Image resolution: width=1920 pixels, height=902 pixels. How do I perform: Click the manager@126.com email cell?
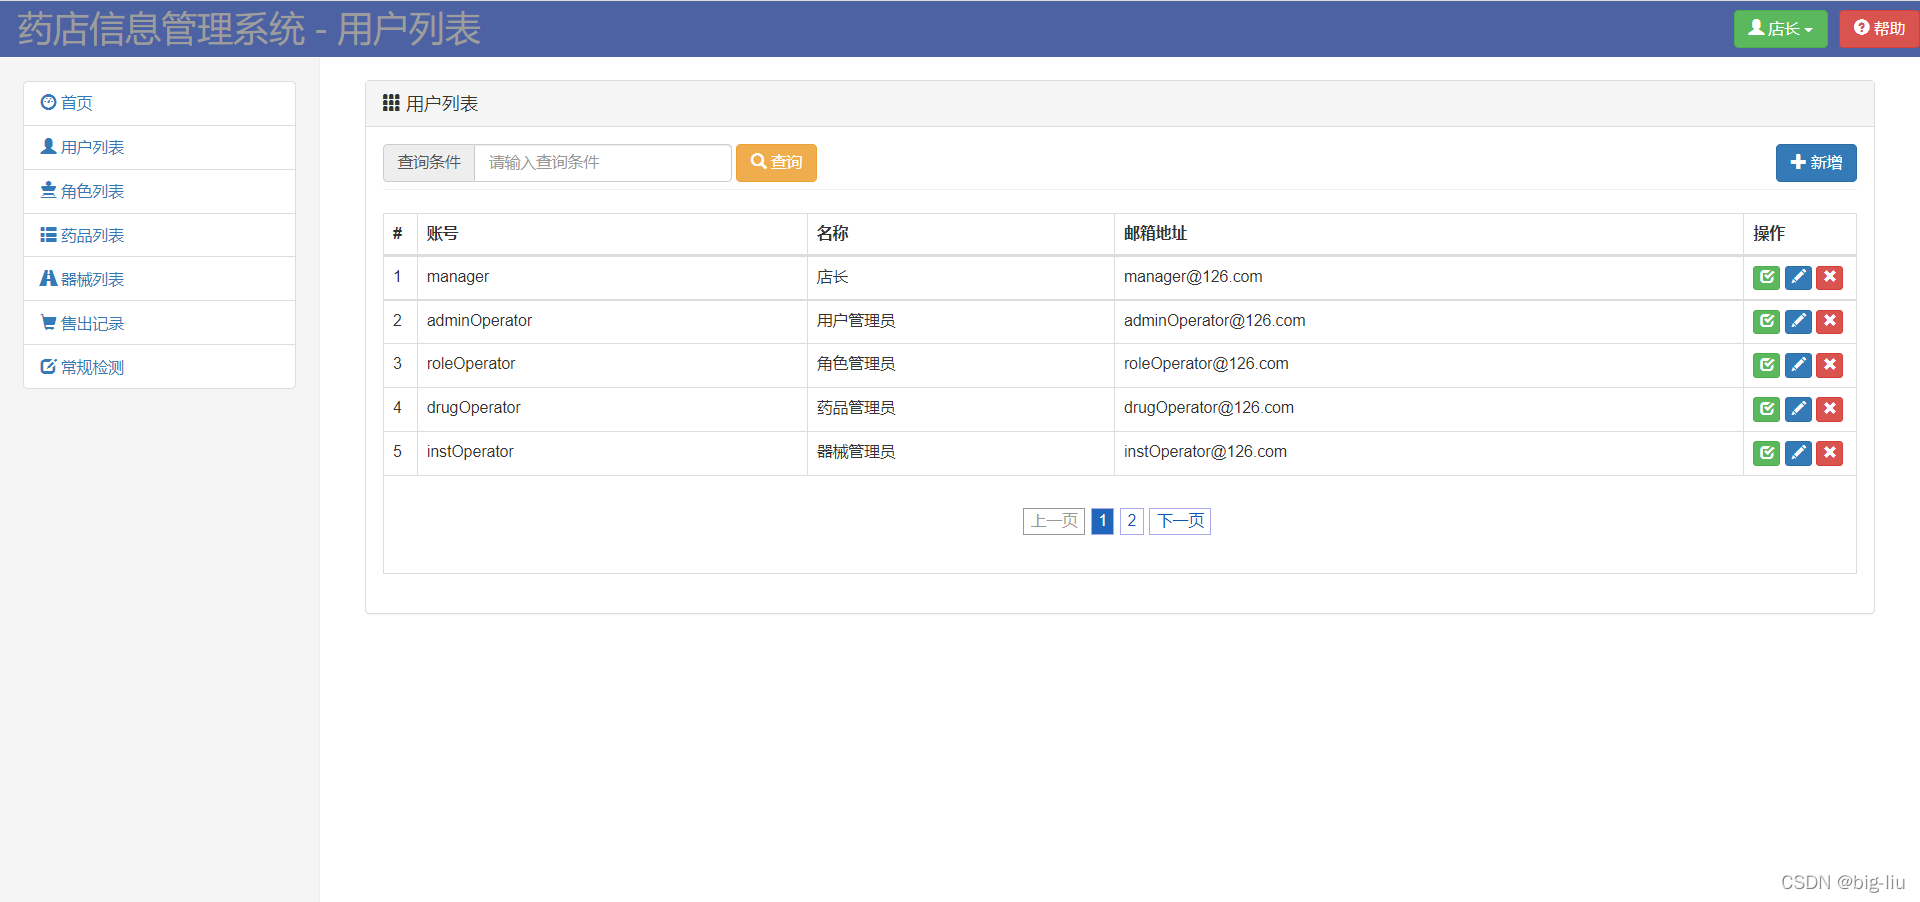(x=1428, y=277)
